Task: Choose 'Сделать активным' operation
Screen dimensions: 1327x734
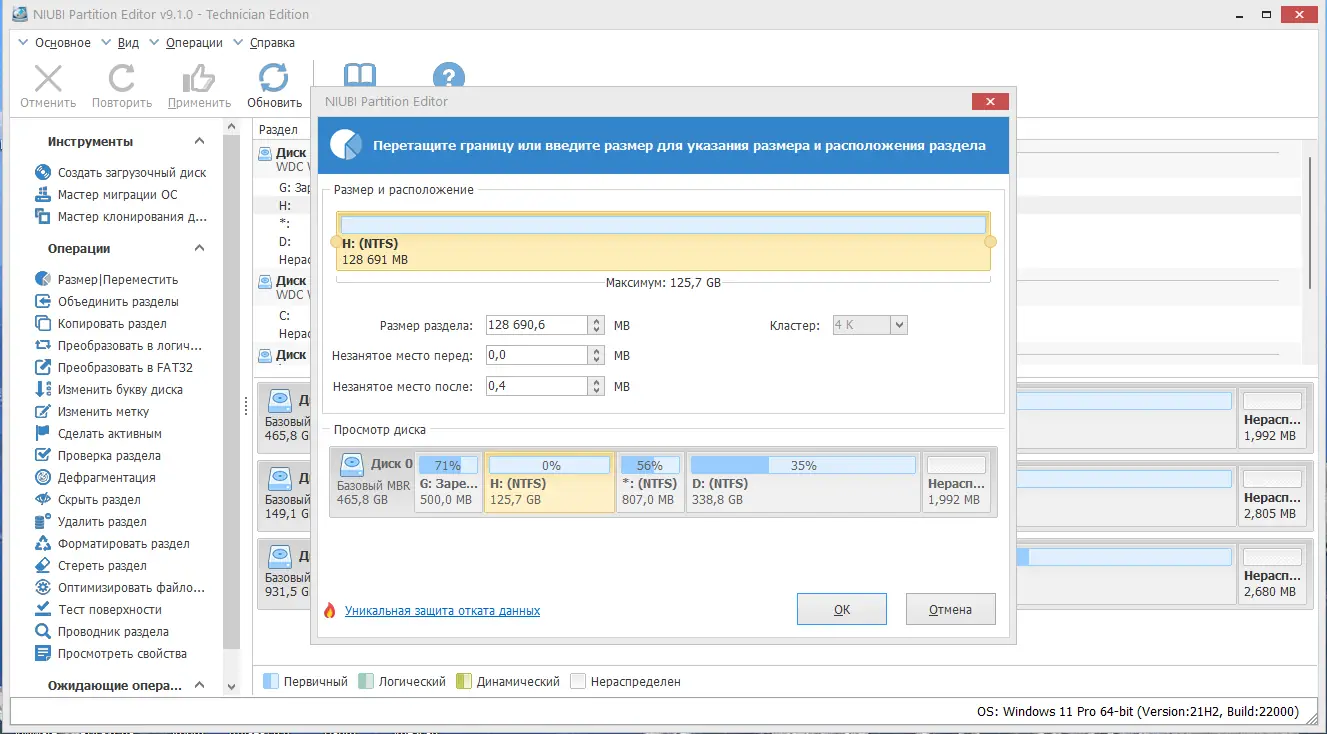Action: click(x=98, y=434)
